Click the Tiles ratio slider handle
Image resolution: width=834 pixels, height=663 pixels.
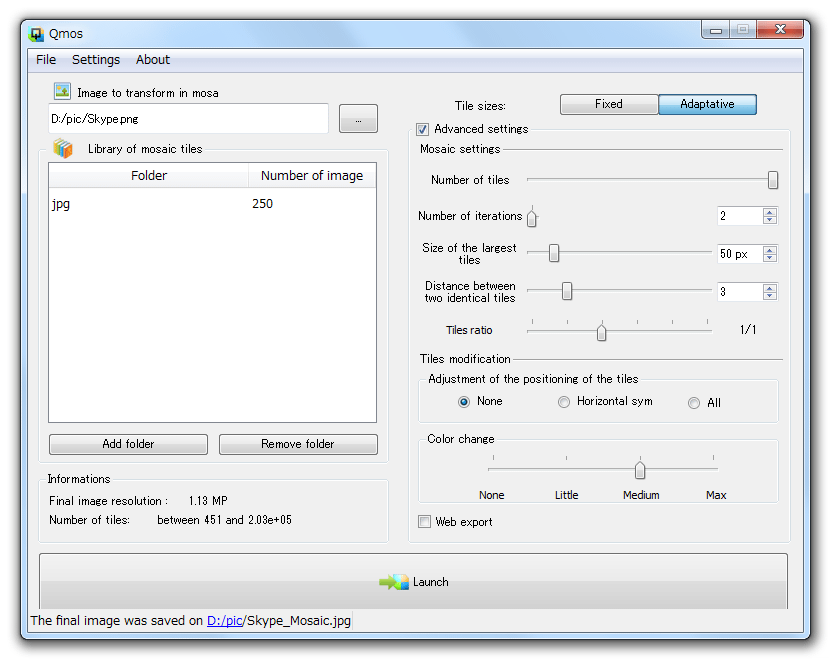[x=602, y=332]
